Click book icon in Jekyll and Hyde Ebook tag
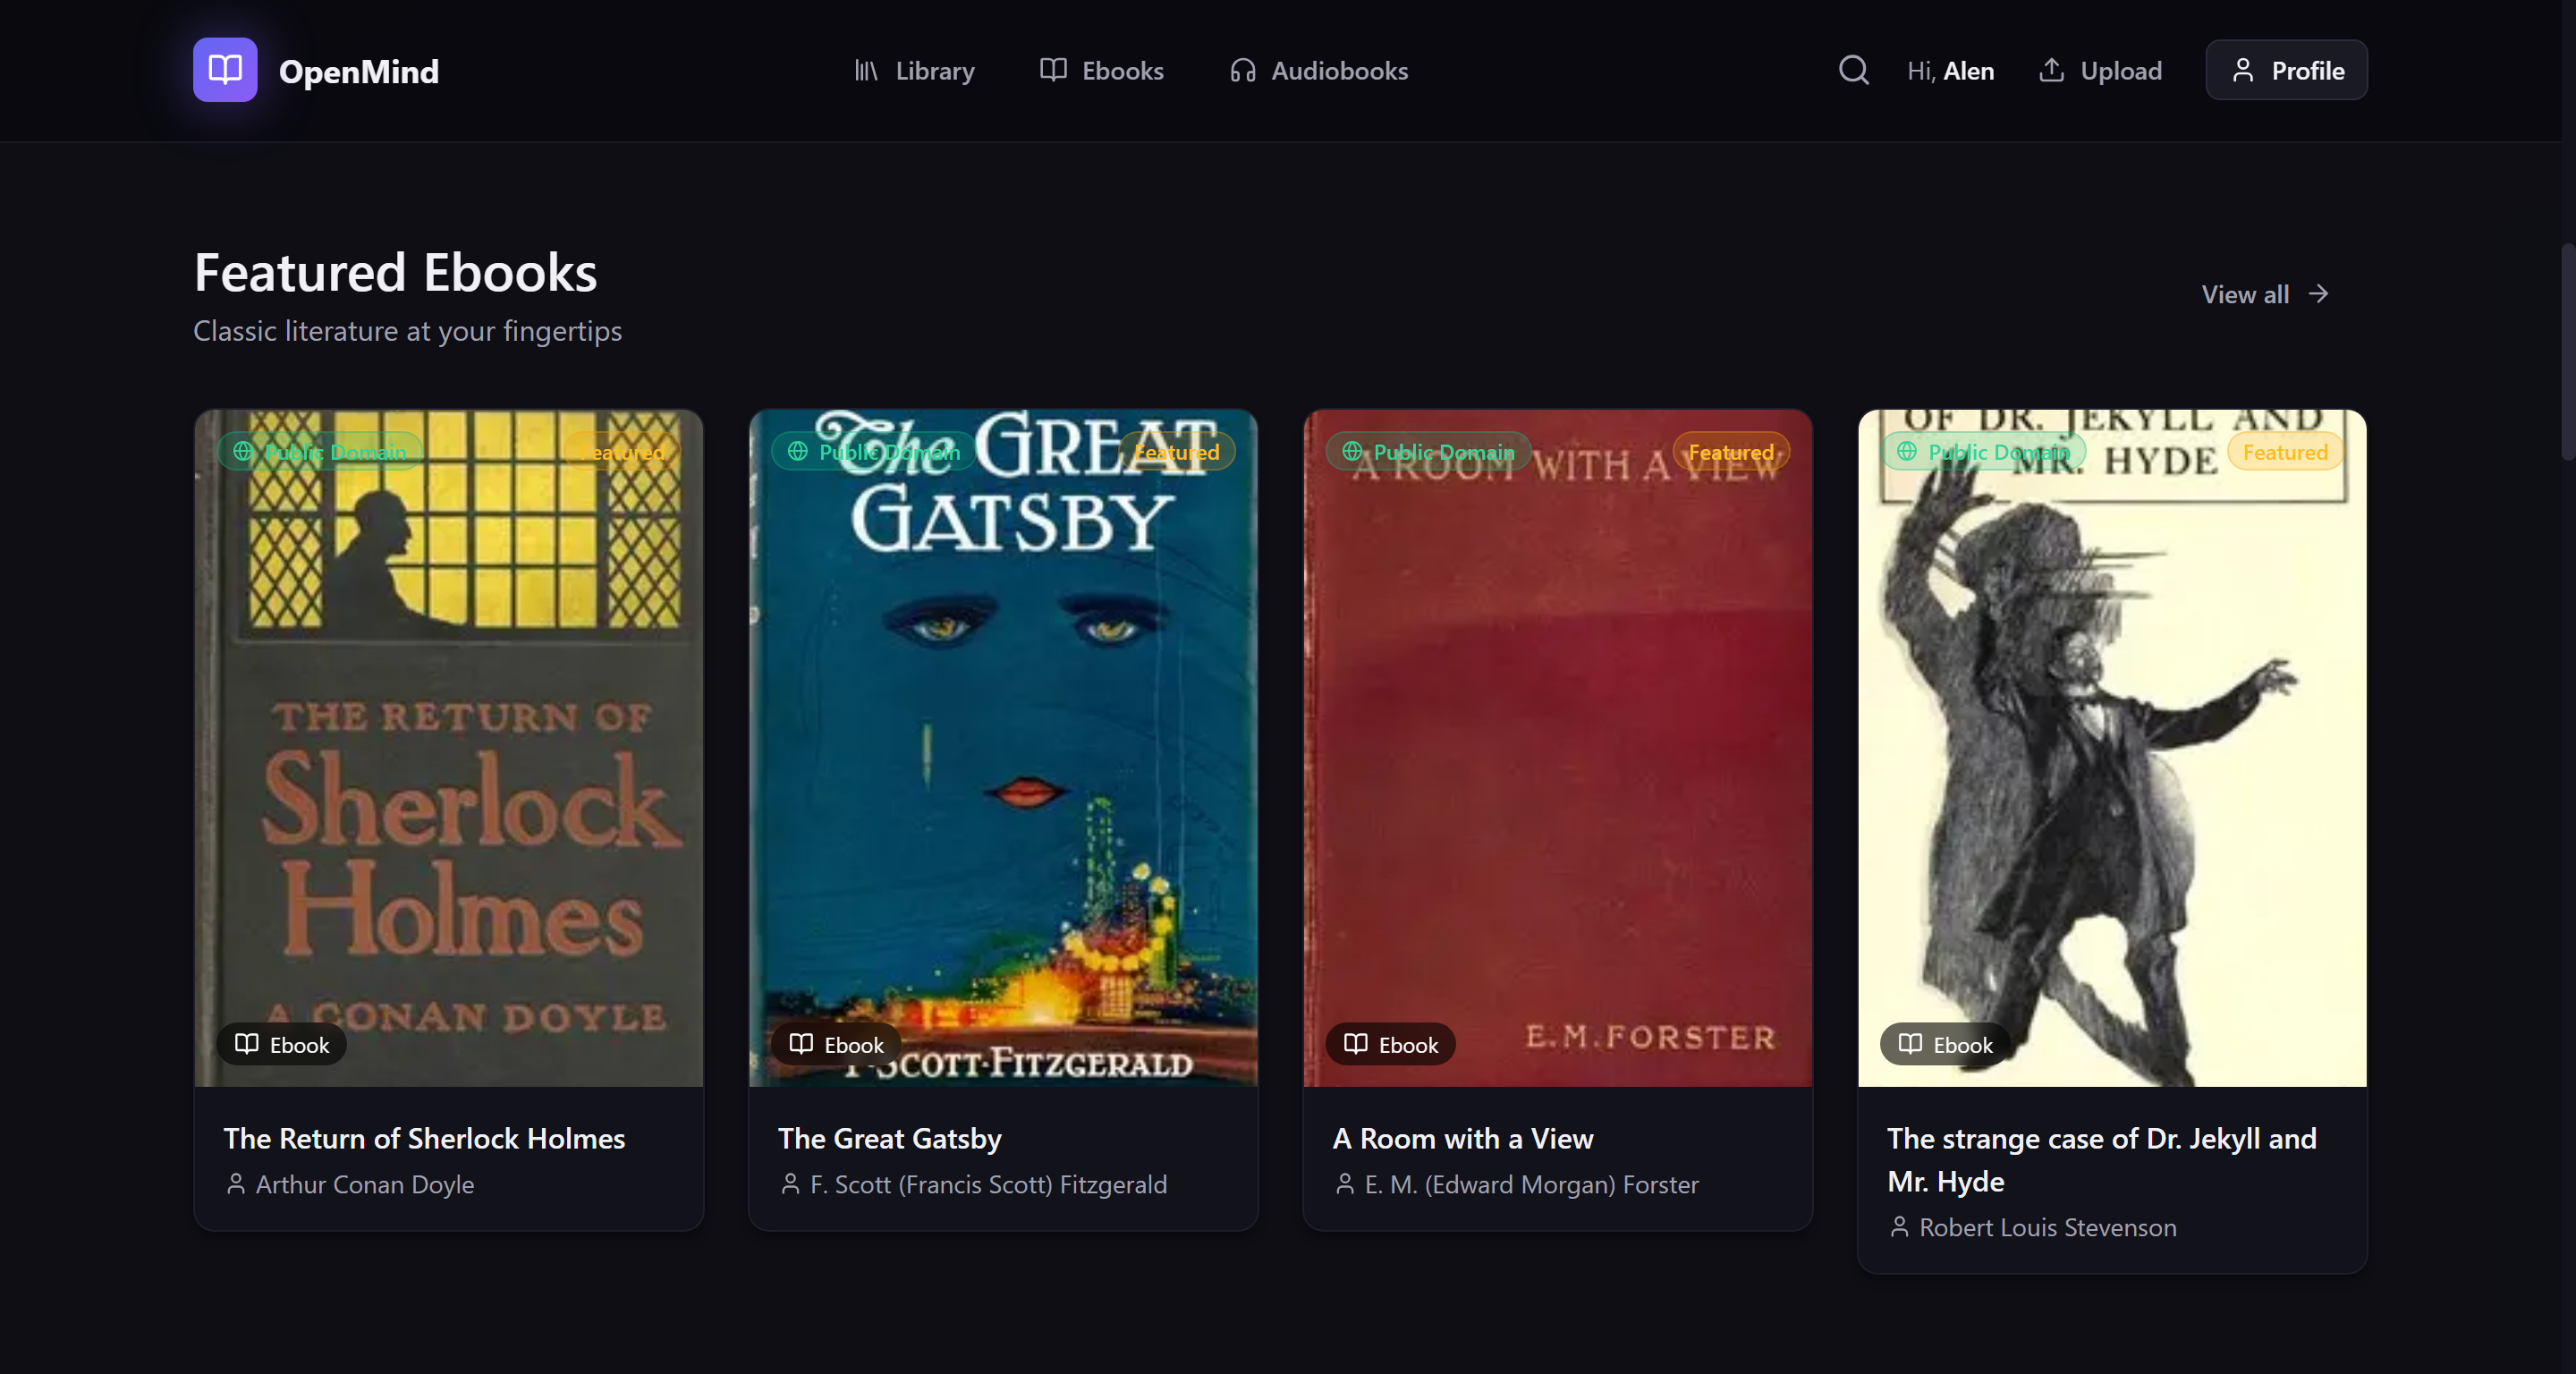The width and height of the screenshot is (2576, 1374). (1910, 1044)
